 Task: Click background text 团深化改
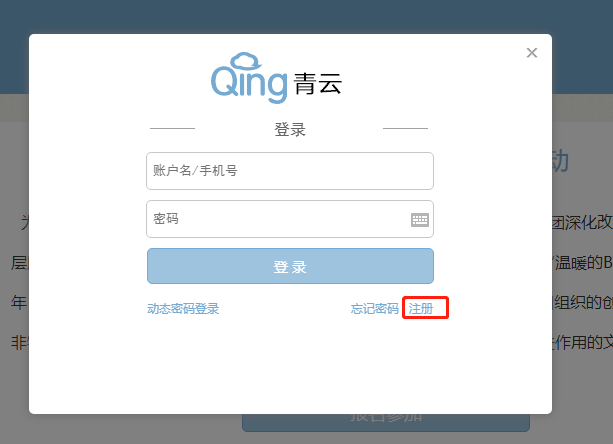[x=583, y=222]
